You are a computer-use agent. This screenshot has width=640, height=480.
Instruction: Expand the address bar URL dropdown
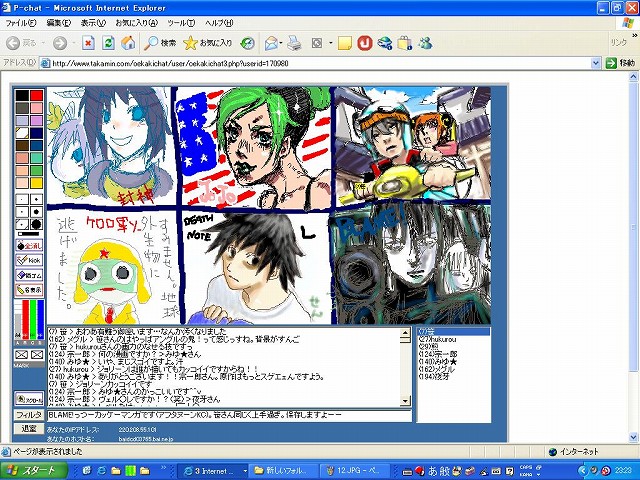coord(596,63)
